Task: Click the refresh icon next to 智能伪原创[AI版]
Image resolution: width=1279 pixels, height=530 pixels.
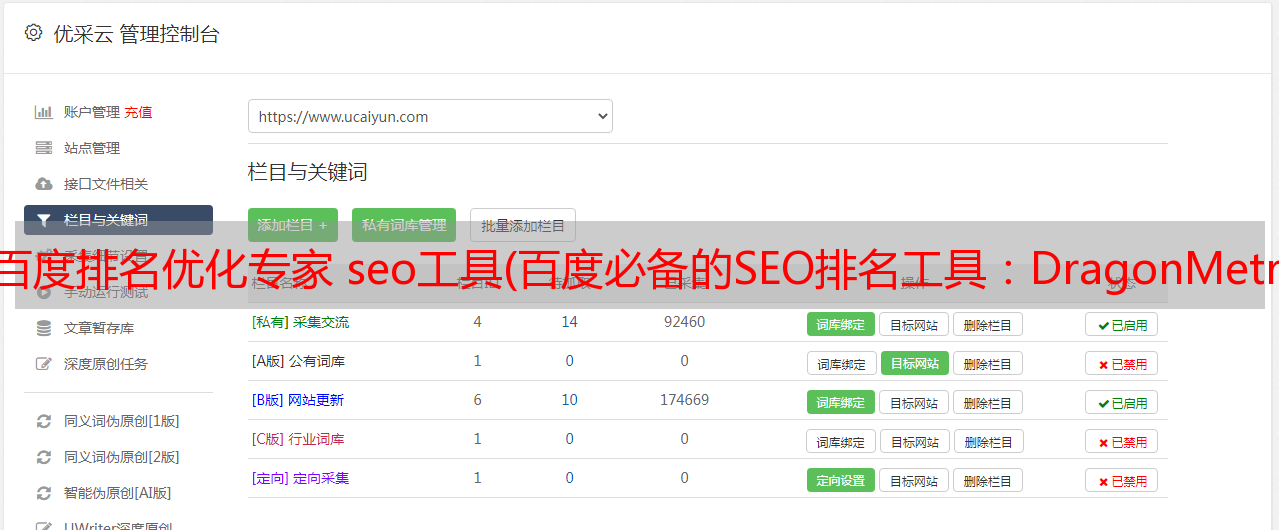Action: [x=43, y=493]
